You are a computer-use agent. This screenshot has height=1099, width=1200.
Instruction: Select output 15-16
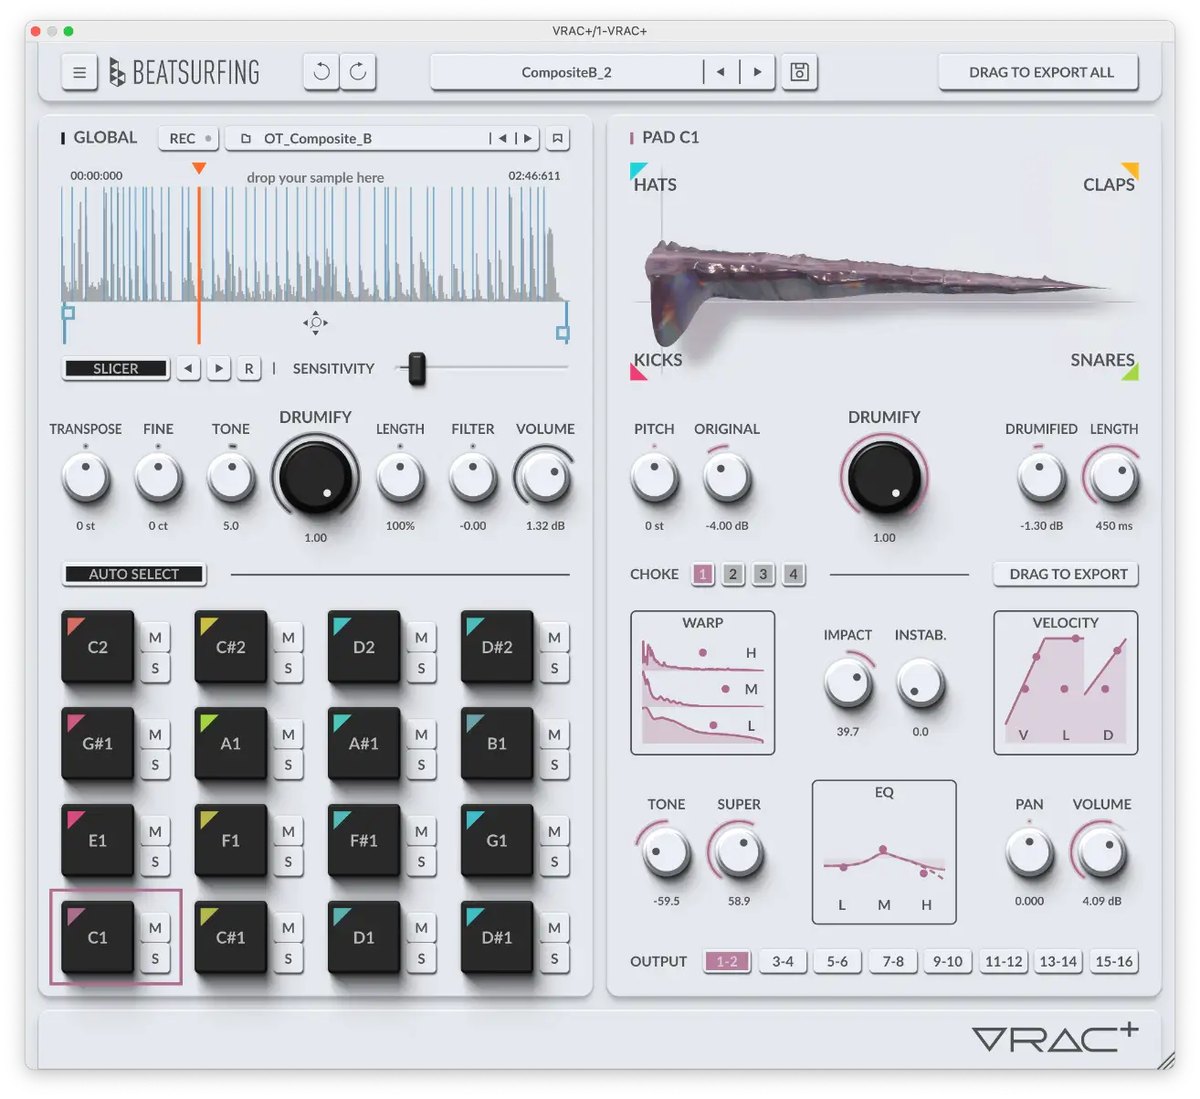pos(1114,961)
